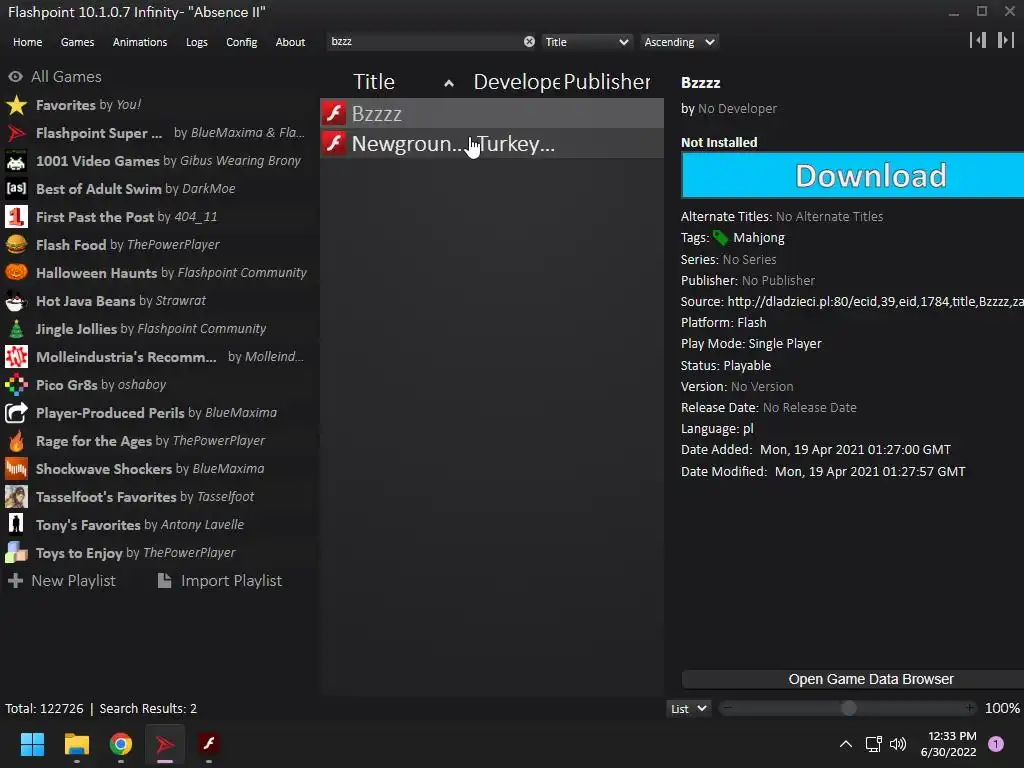Click the Flash Food burger icon
This screenshot has height=768, width=1024.
(x=16, y=245)
